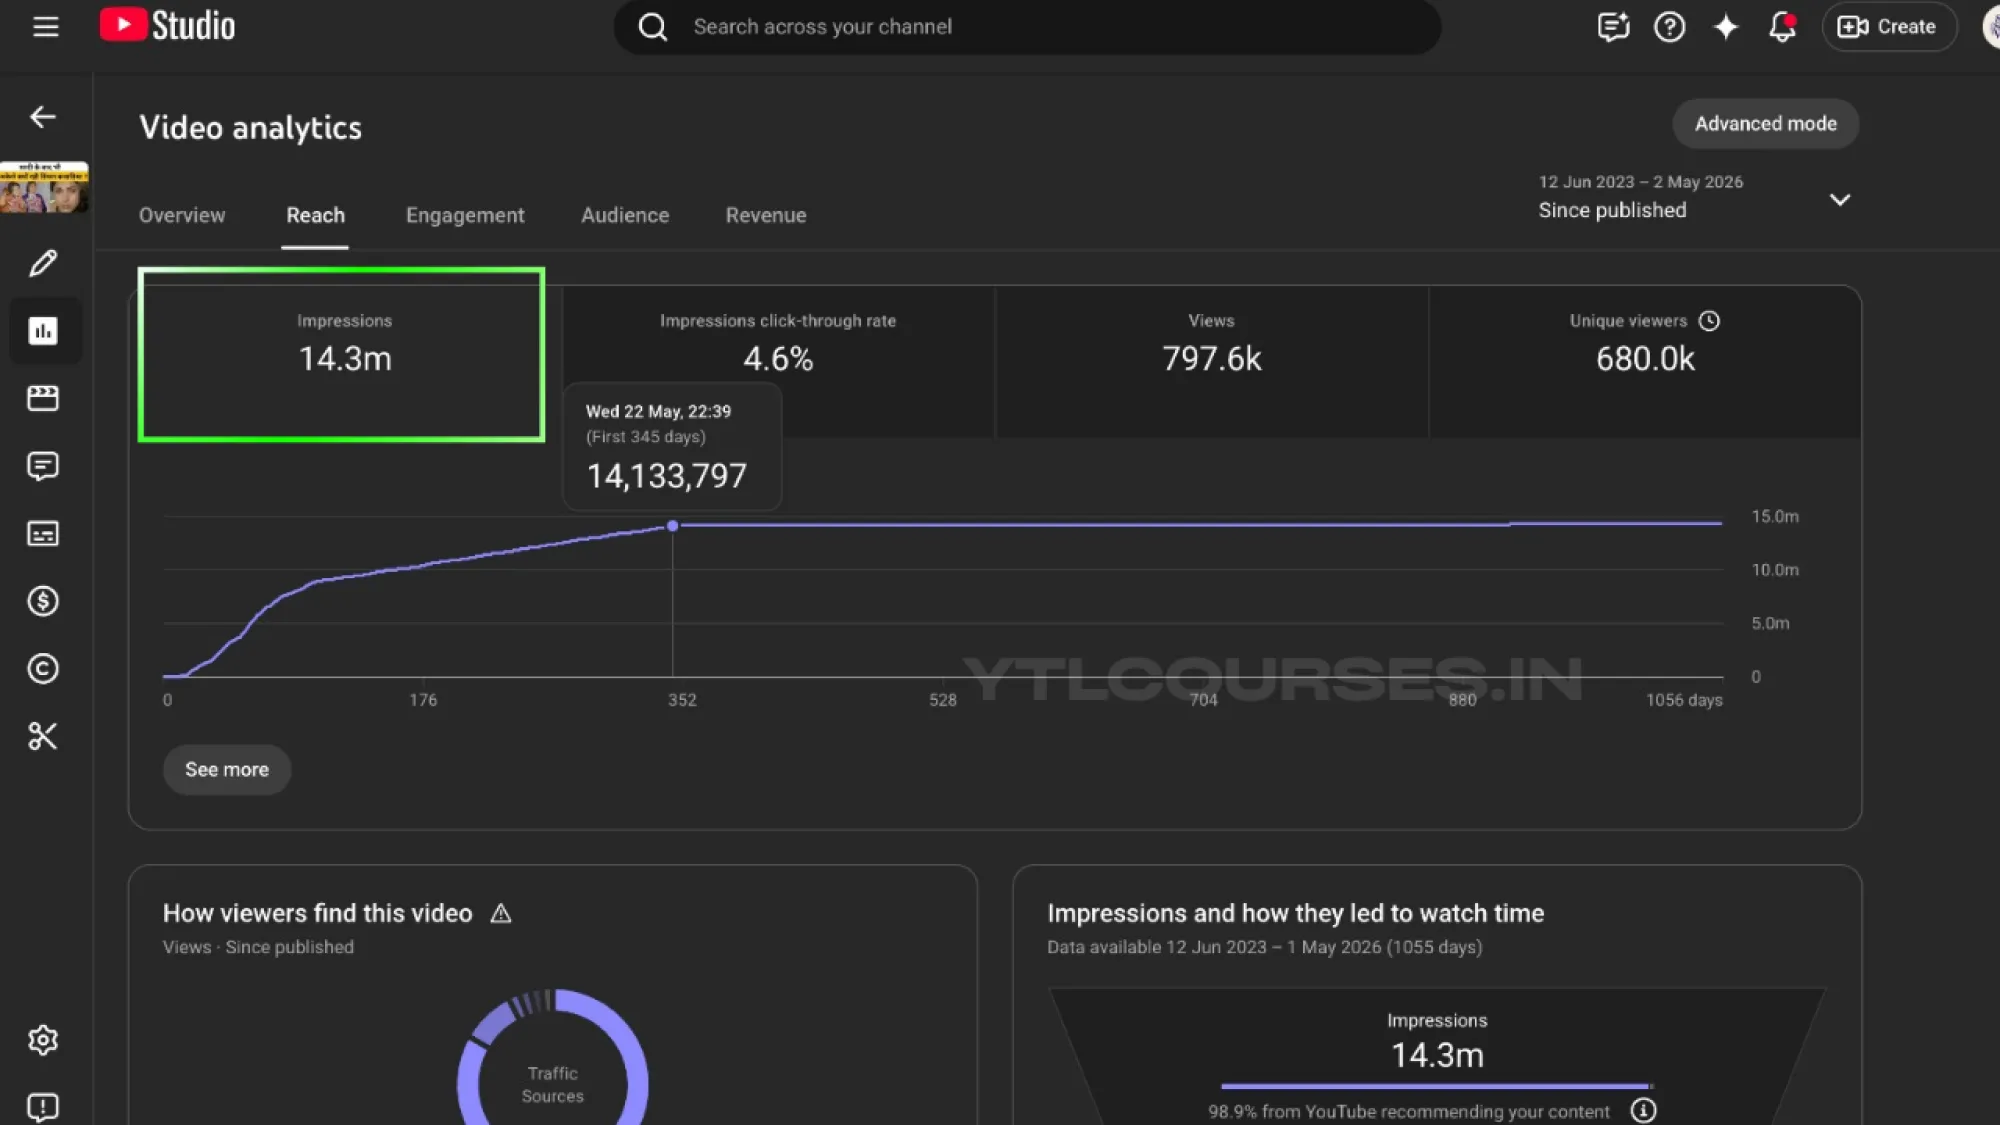This screenshot has width=2000, height=1125.
Task: Switch to the Revenue tab
Action: point(766,215)
